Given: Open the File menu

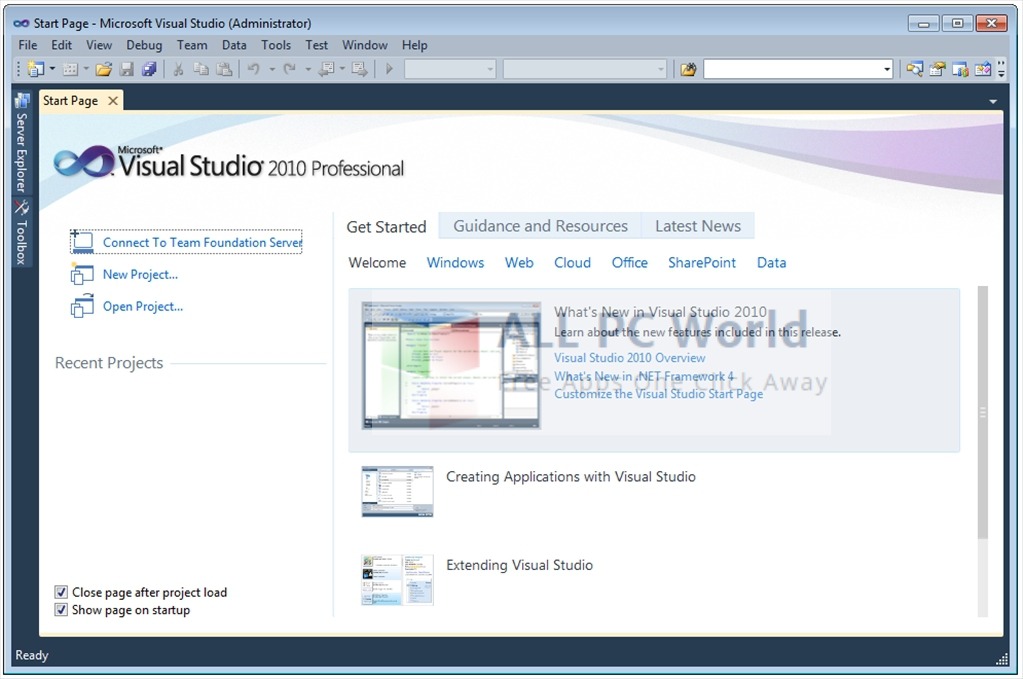Looking at the screenshot, I should click(x=28, y=45).
